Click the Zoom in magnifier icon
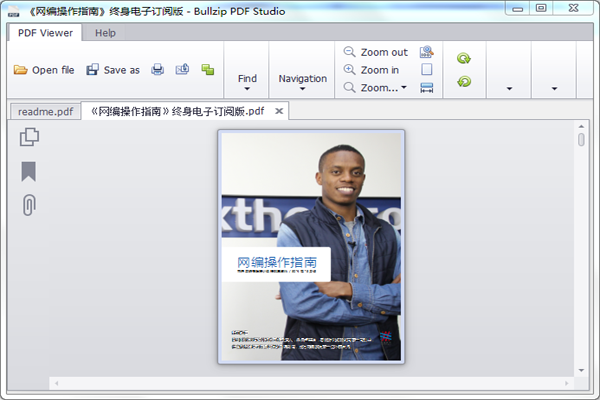600x400 pixels. [x=349, y=70]
